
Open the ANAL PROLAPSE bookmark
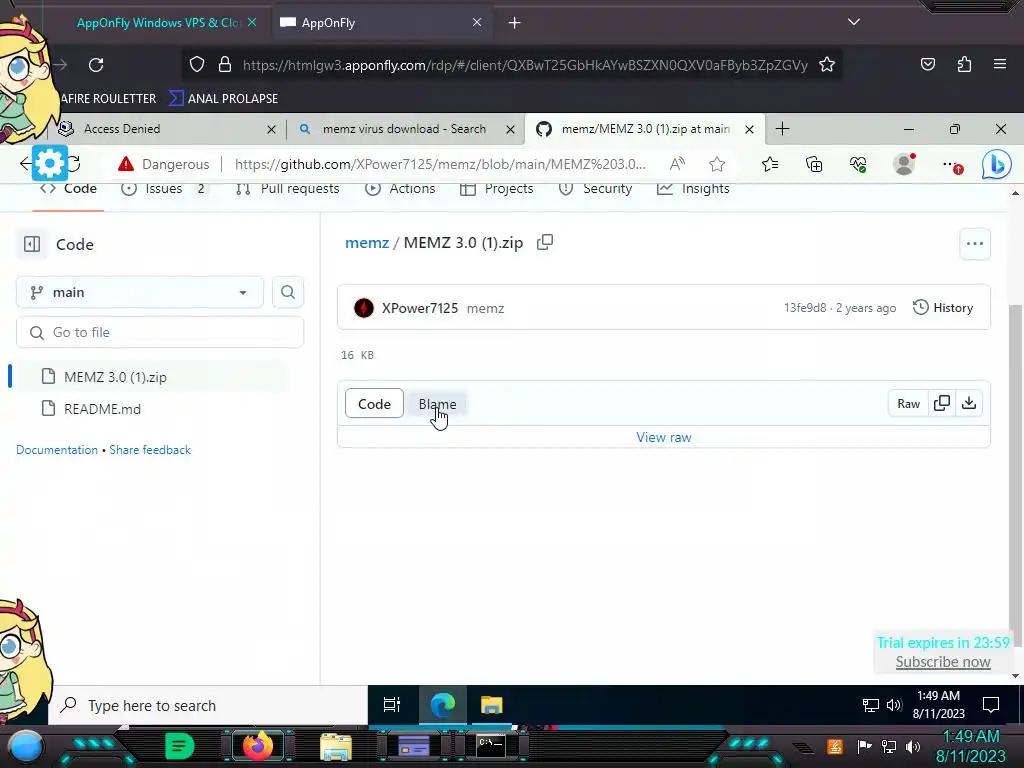(x=224, y=99)
